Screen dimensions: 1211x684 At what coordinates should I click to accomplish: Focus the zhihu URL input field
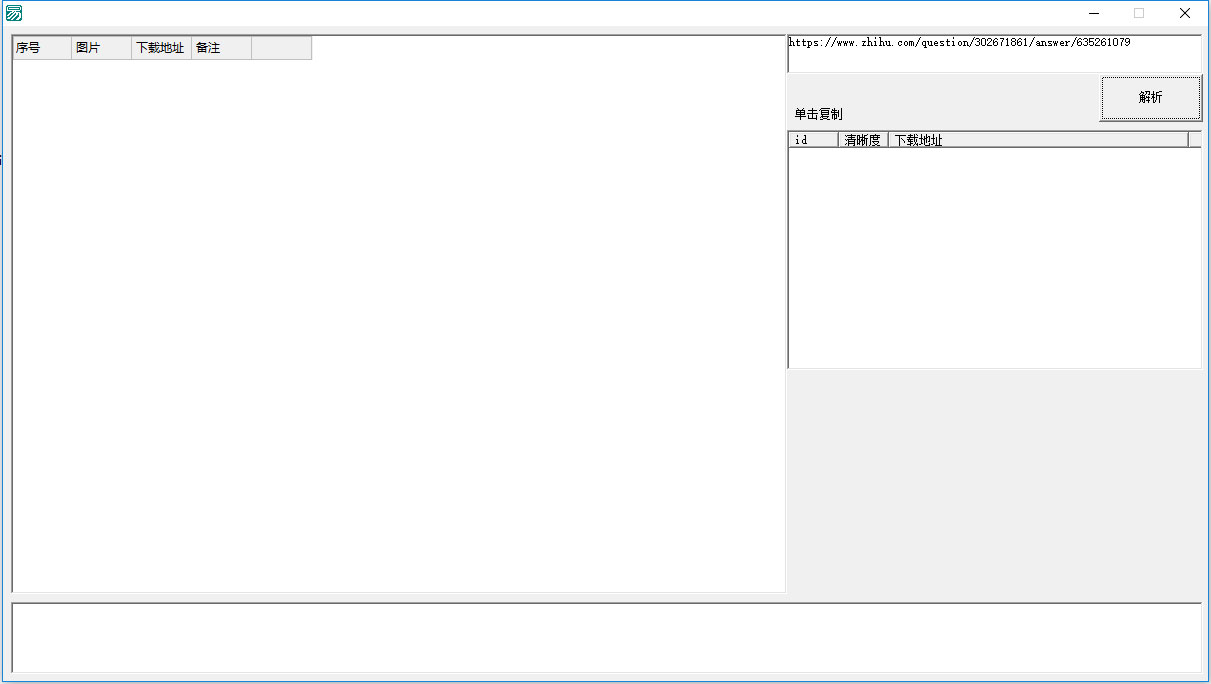point(994,54)
